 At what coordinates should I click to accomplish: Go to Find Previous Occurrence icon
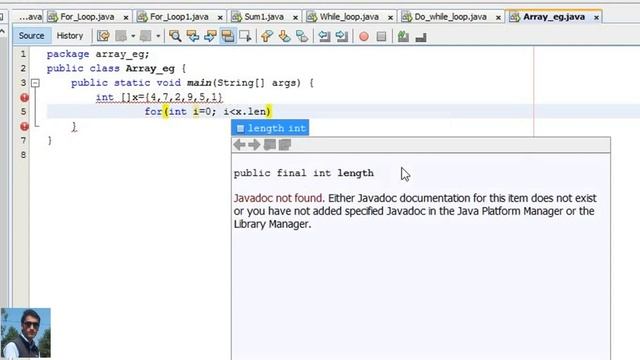[193, 36]
